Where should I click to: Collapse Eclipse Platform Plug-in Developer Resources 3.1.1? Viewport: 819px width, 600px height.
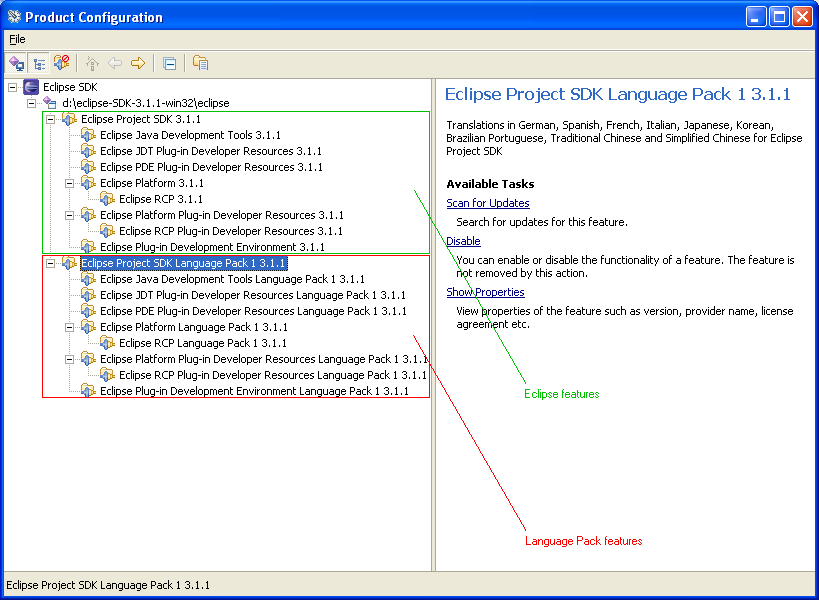[x=69, y=215]
